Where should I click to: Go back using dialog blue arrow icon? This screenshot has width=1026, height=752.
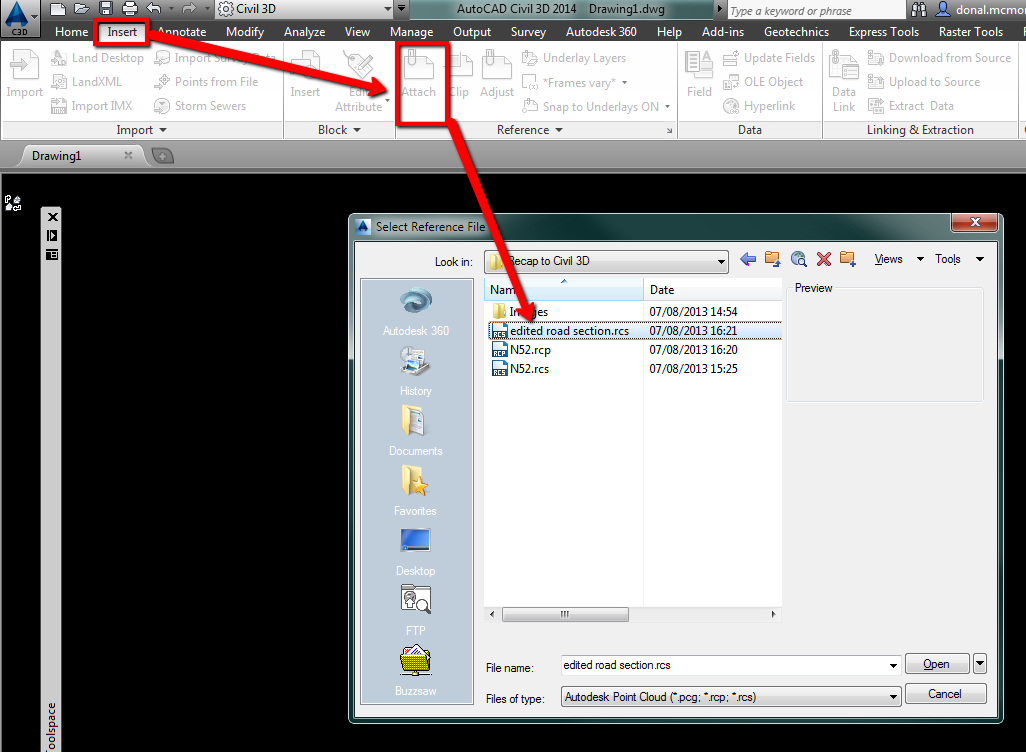[x=748, y=259]
